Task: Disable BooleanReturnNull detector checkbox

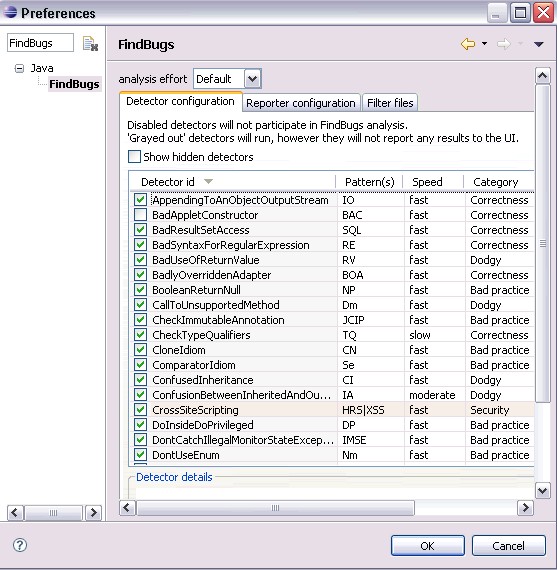Action: 140,289
